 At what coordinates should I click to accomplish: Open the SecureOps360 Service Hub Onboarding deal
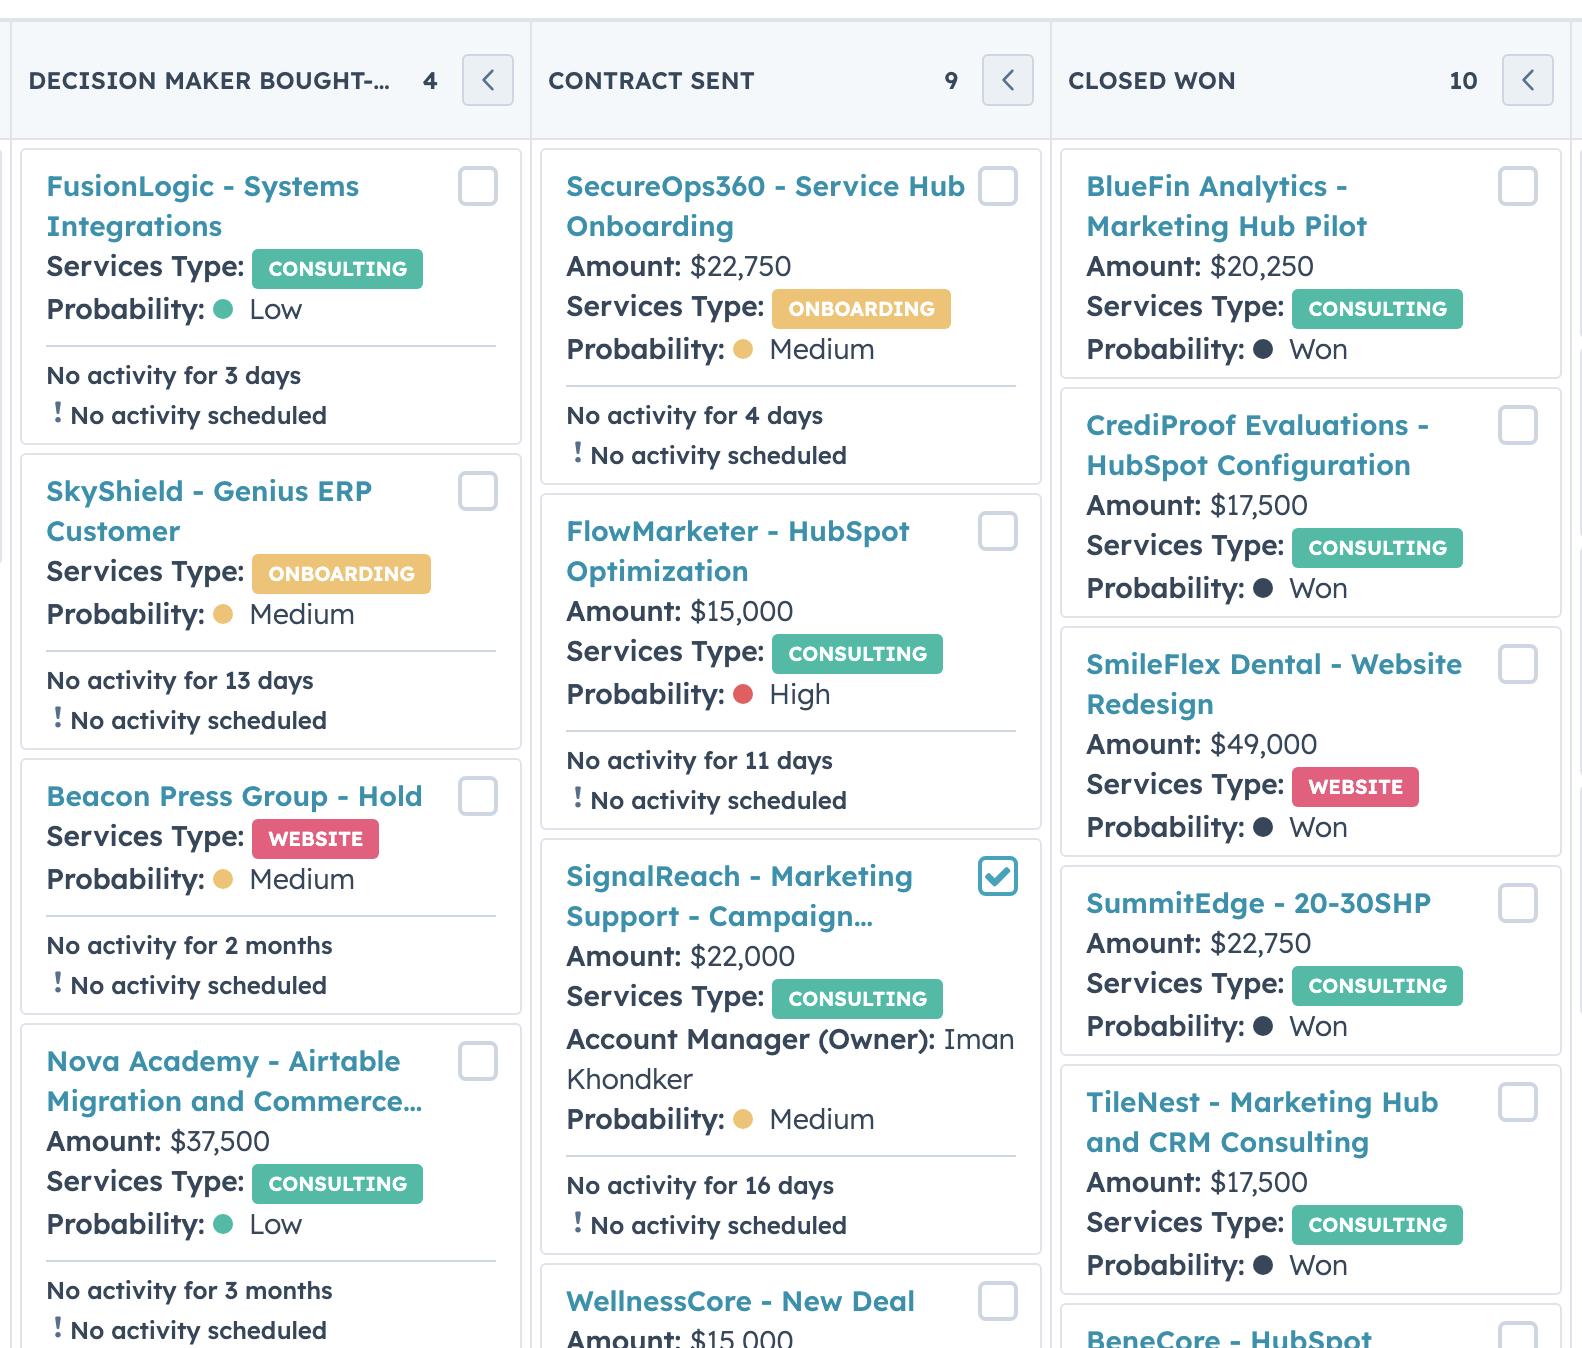tap(765, 206)
